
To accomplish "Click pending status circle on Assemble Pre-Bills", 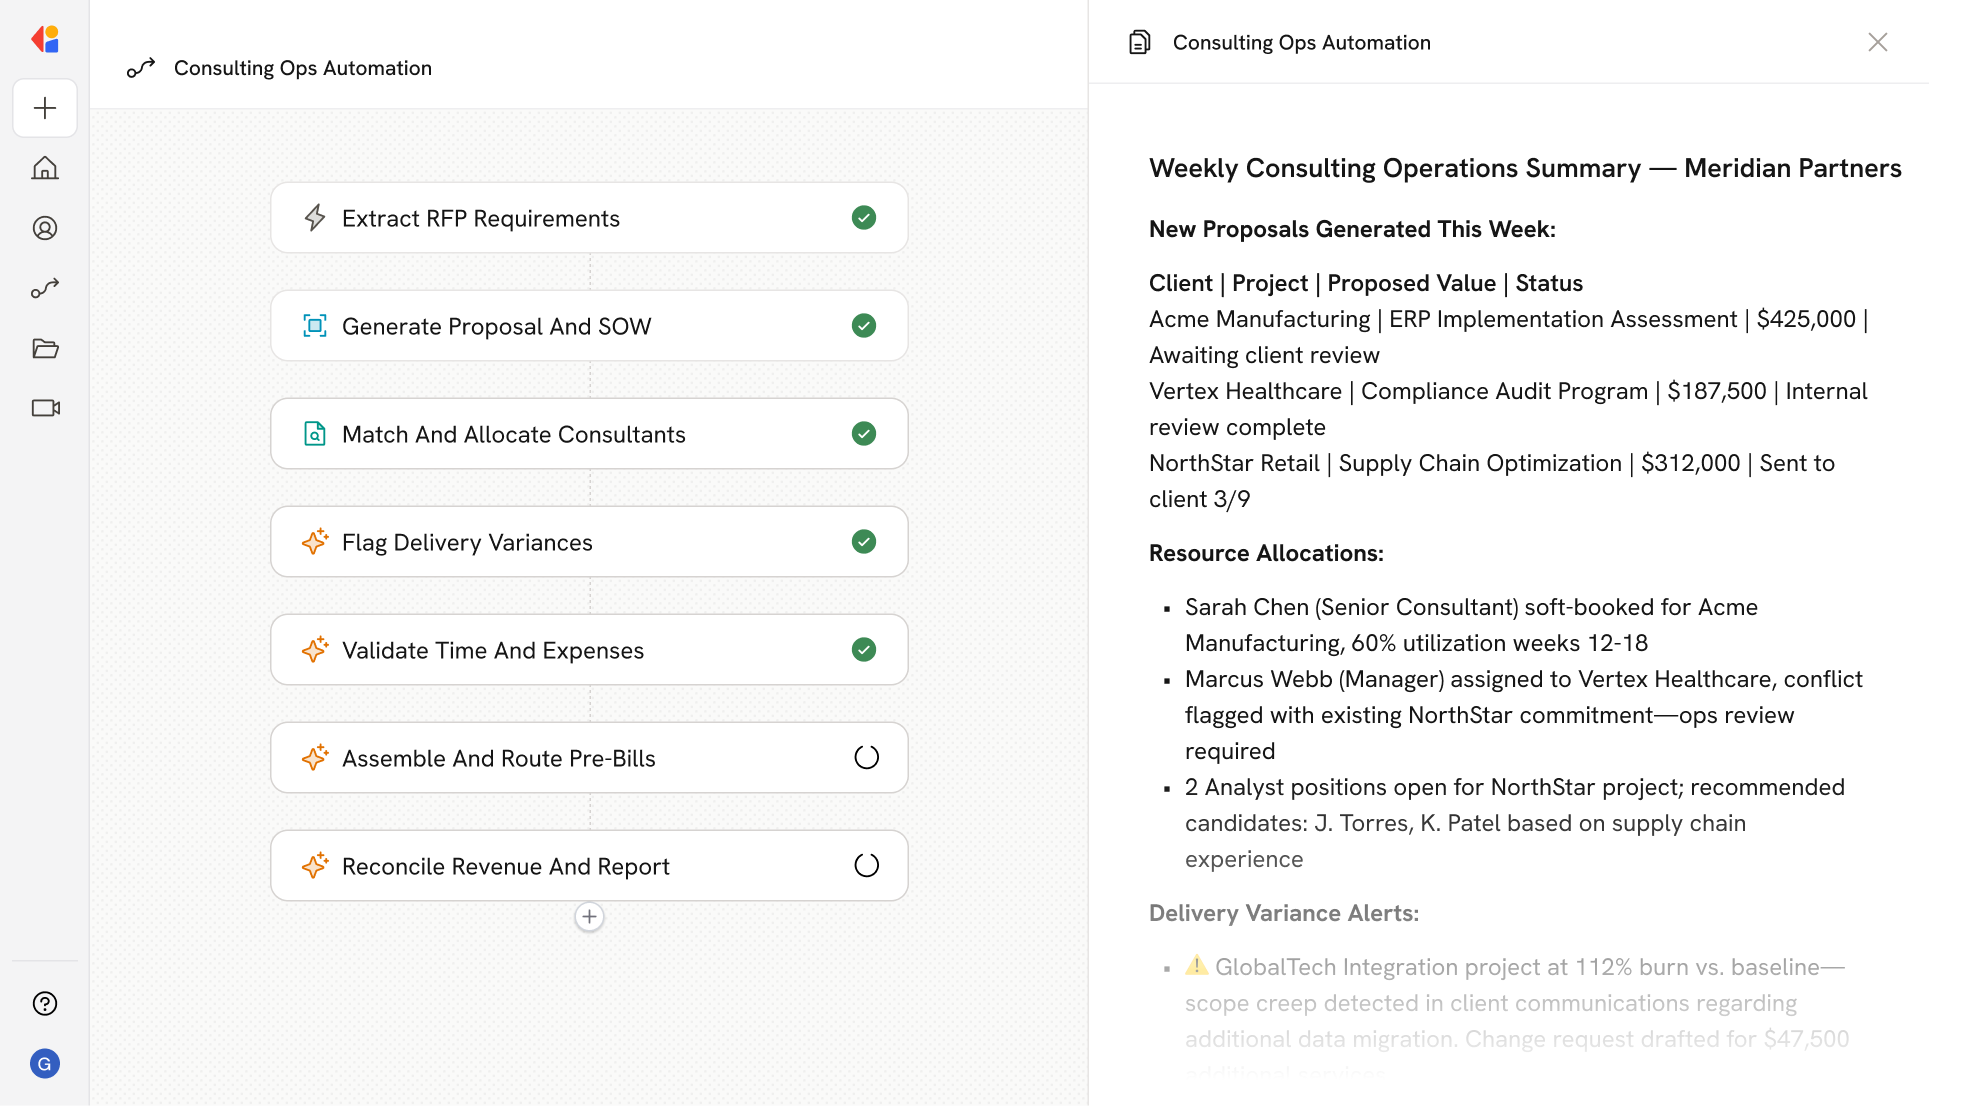I will [x=866, y=757].
